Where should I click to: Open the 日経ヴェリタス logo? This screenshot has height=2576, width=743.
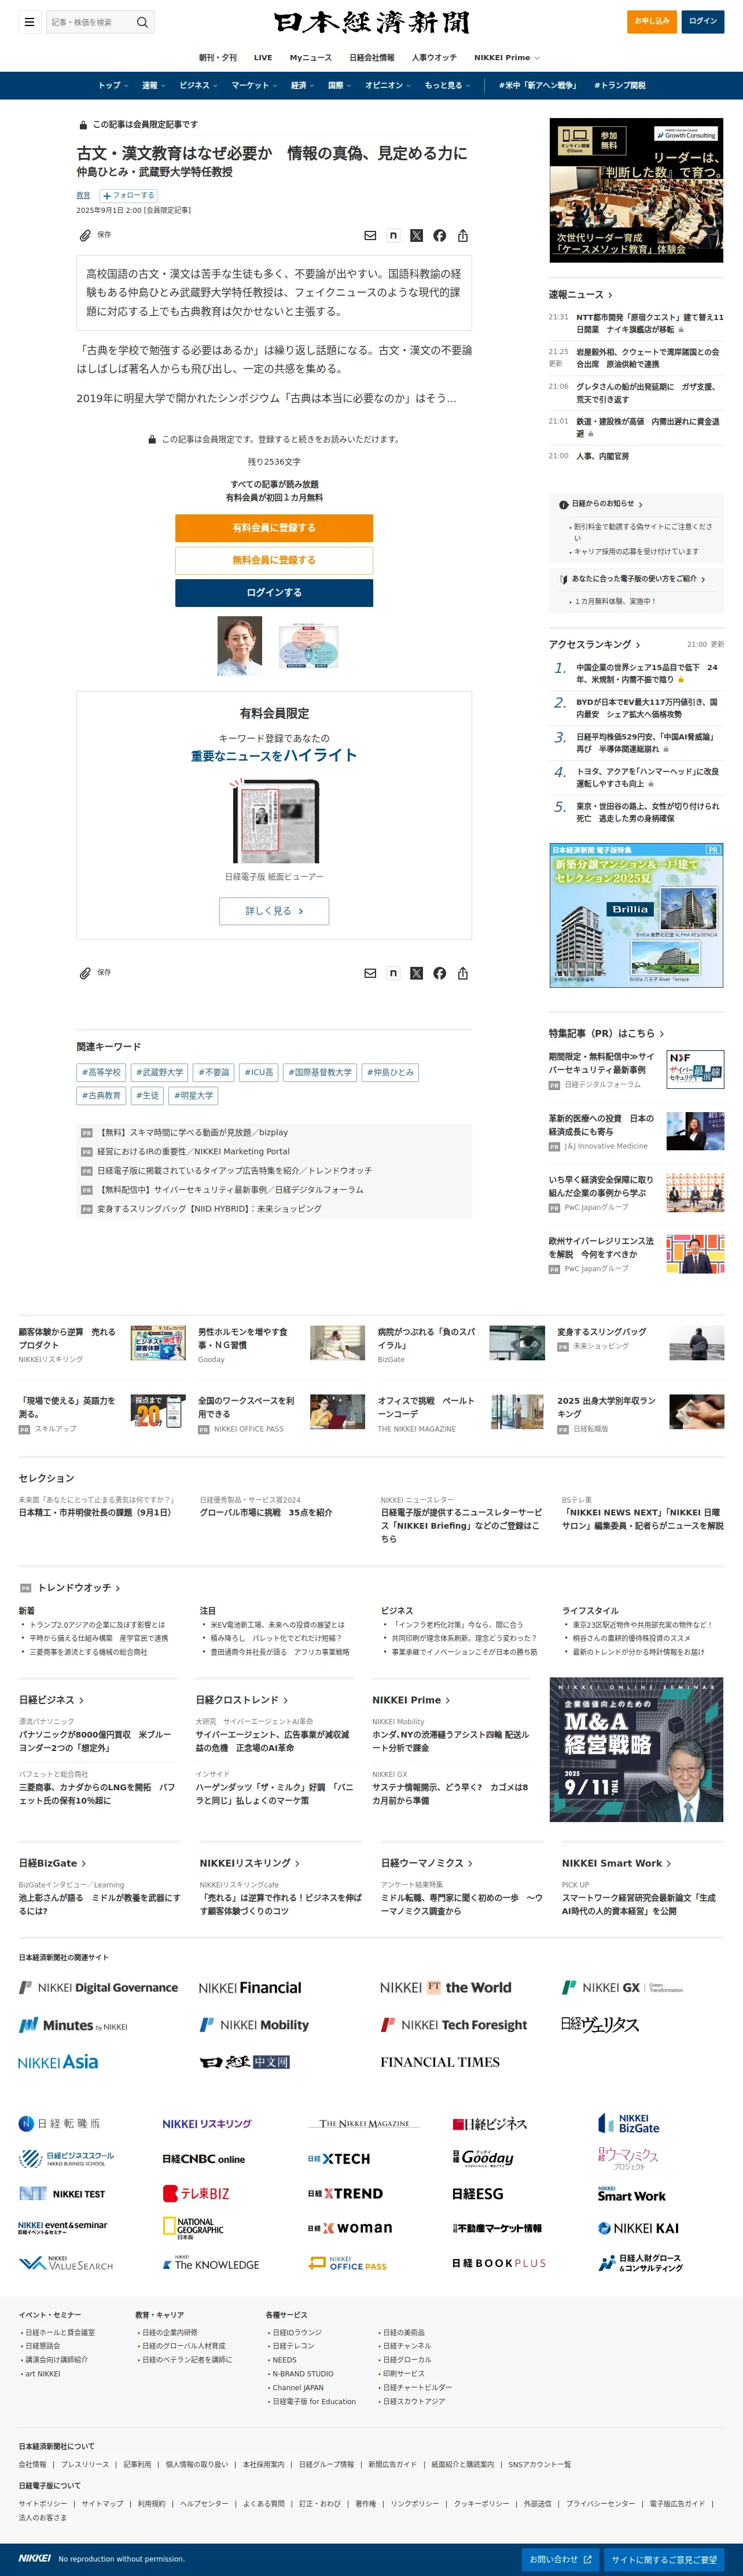pos(599,2024)
